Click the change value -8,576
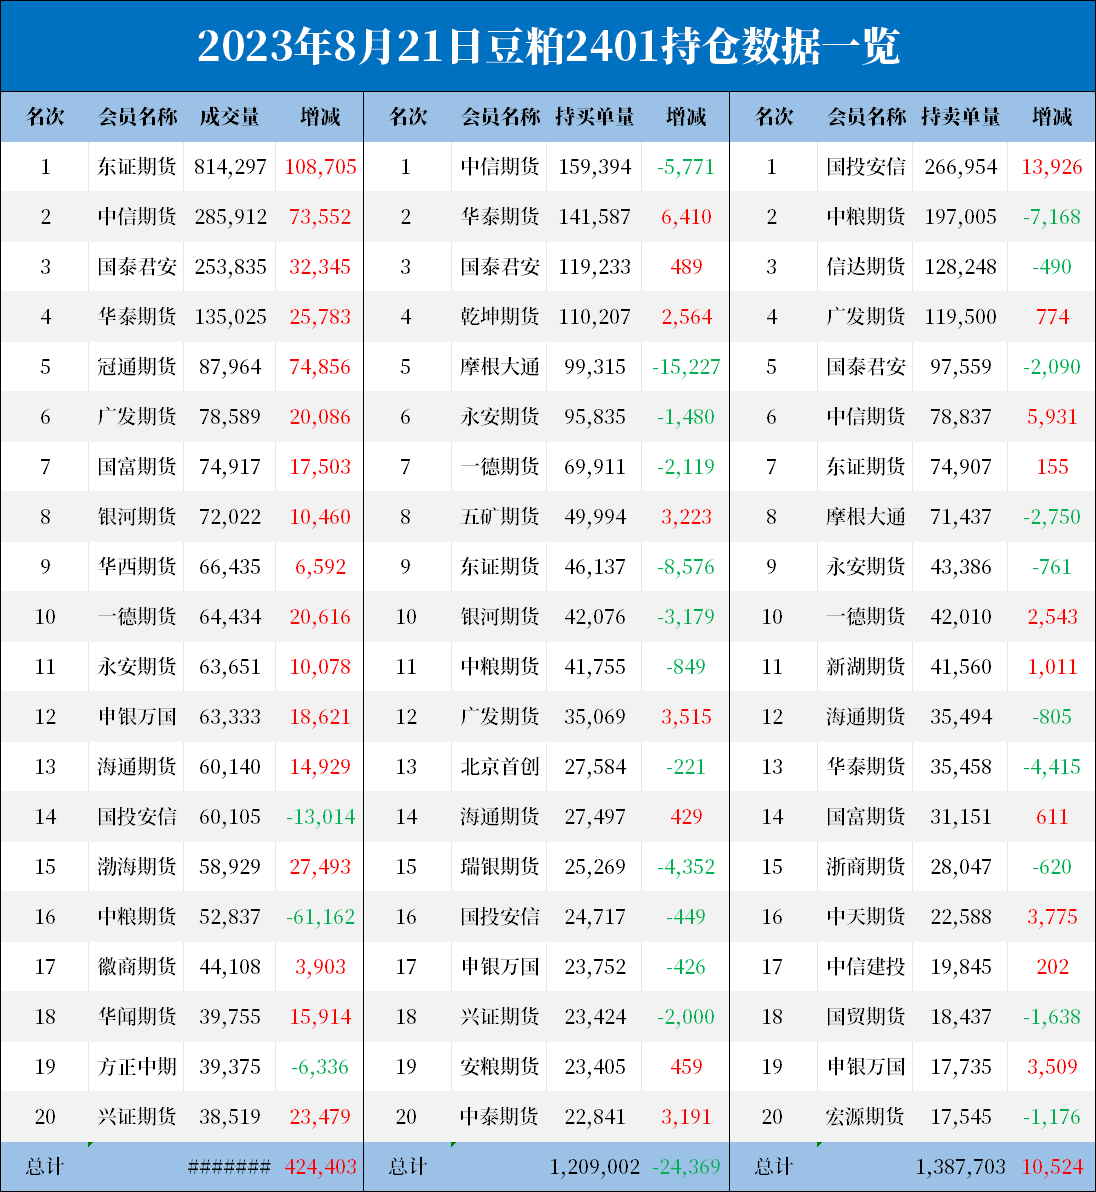The image size is (1096, 1192). [686, 567]
